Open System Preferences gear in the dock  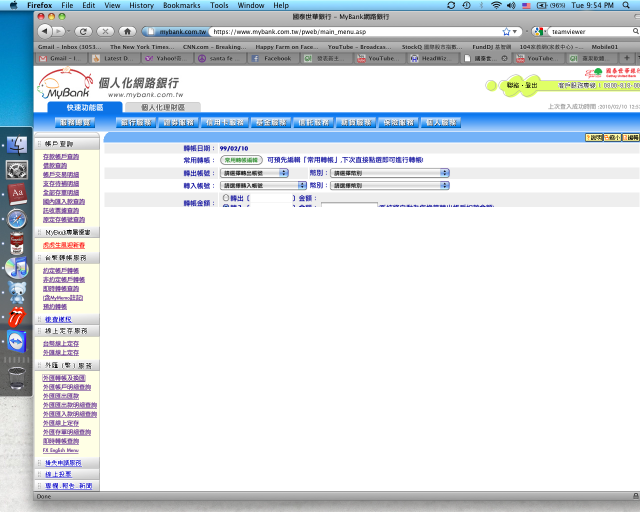[17, 169]
